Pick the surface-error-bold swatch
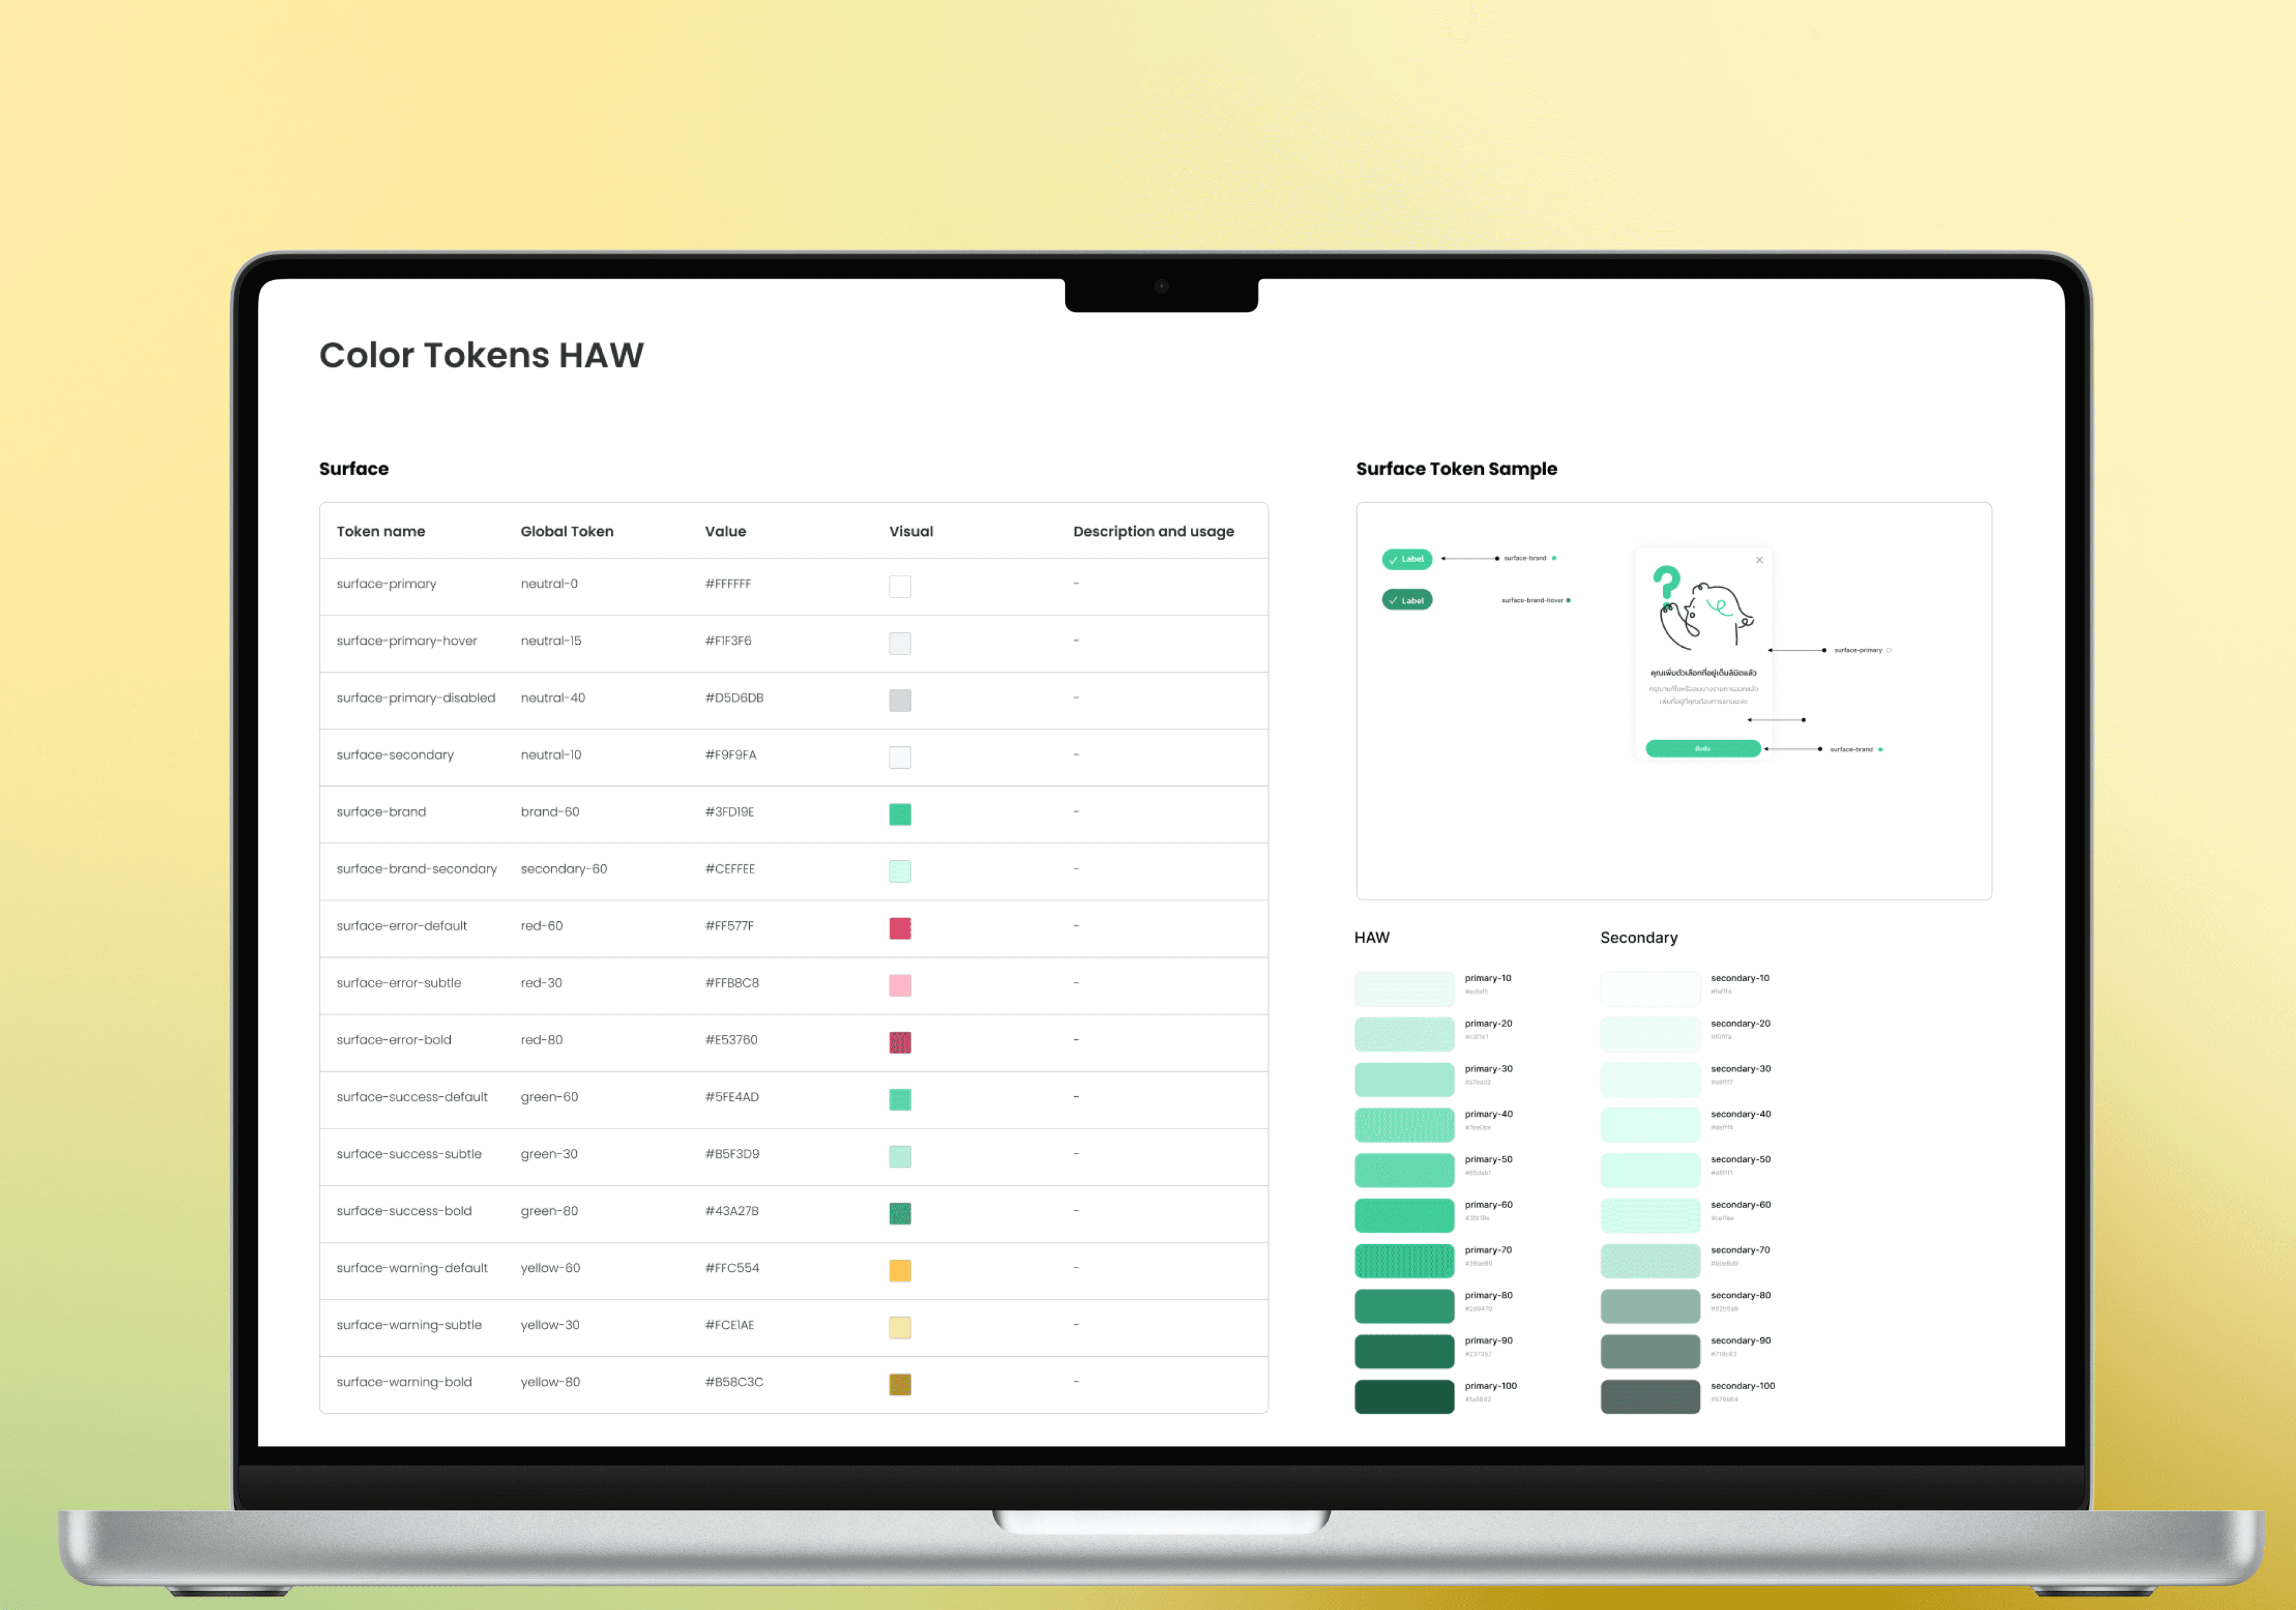Image resolution: width=2296 pixels, height=1610 pixels. click(900, 1042)
